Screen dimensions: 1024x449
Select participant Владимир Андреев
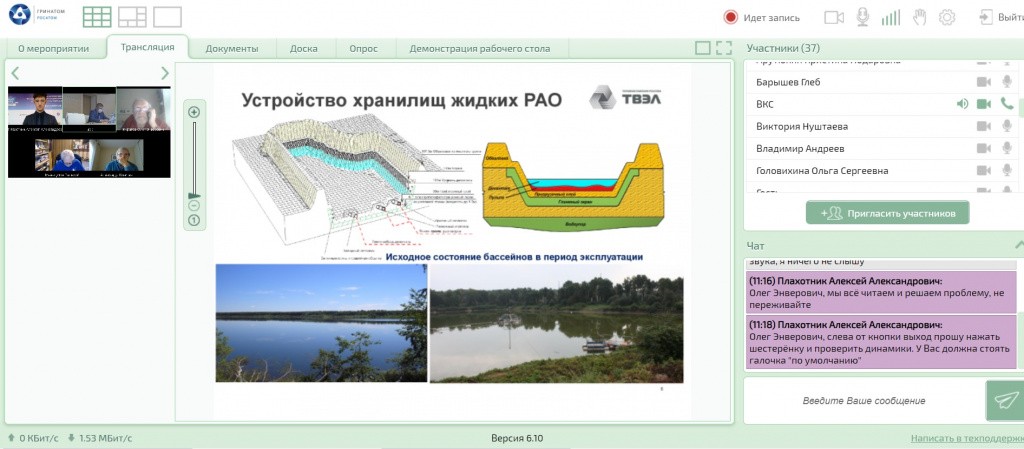[798, 148]
